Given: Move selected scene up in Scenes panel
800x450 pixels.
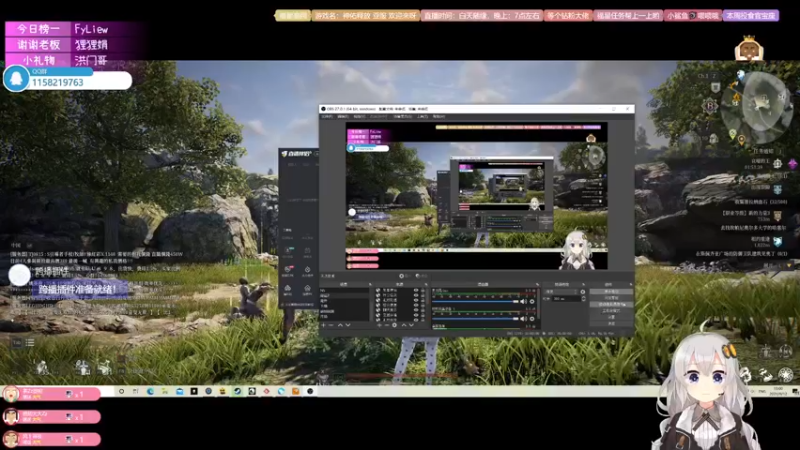Looking at the screenshot, I should [340, 325].
